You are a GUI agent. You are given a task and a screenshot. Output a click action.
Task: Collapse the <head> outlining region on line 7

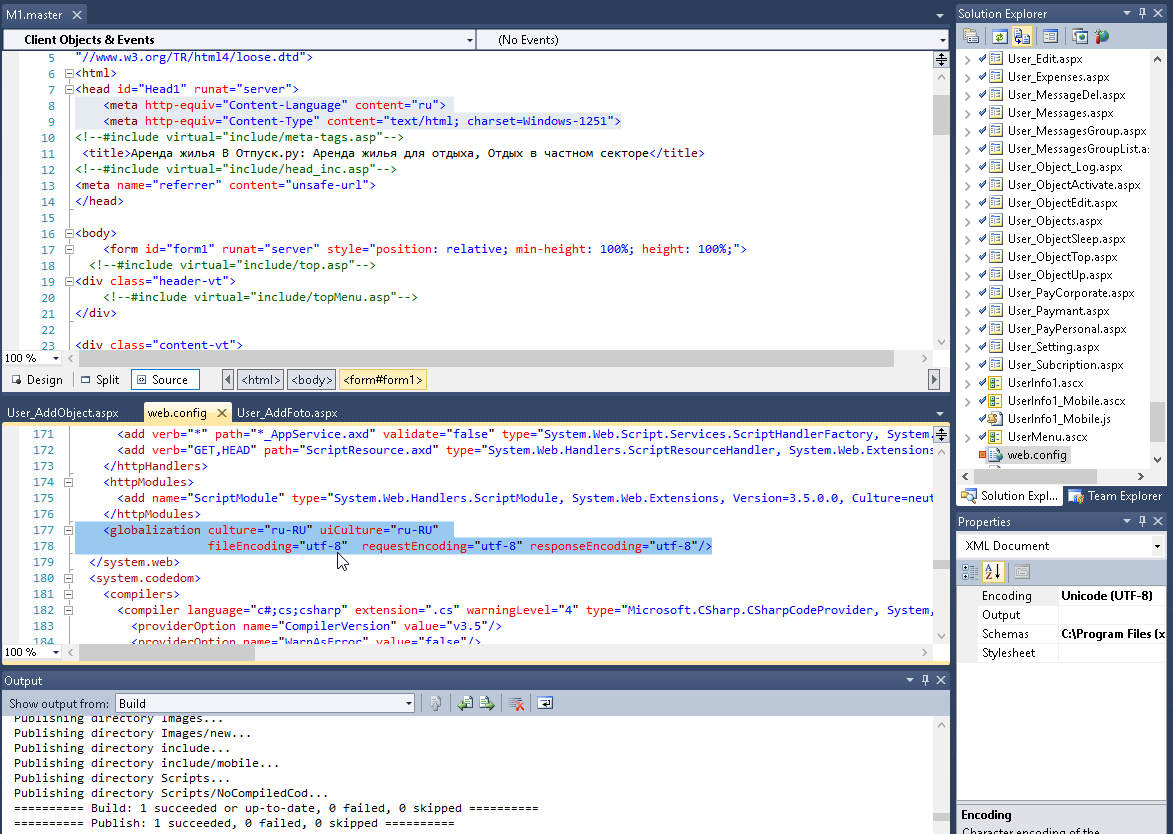pyautogui.click(x=69, y=89)
